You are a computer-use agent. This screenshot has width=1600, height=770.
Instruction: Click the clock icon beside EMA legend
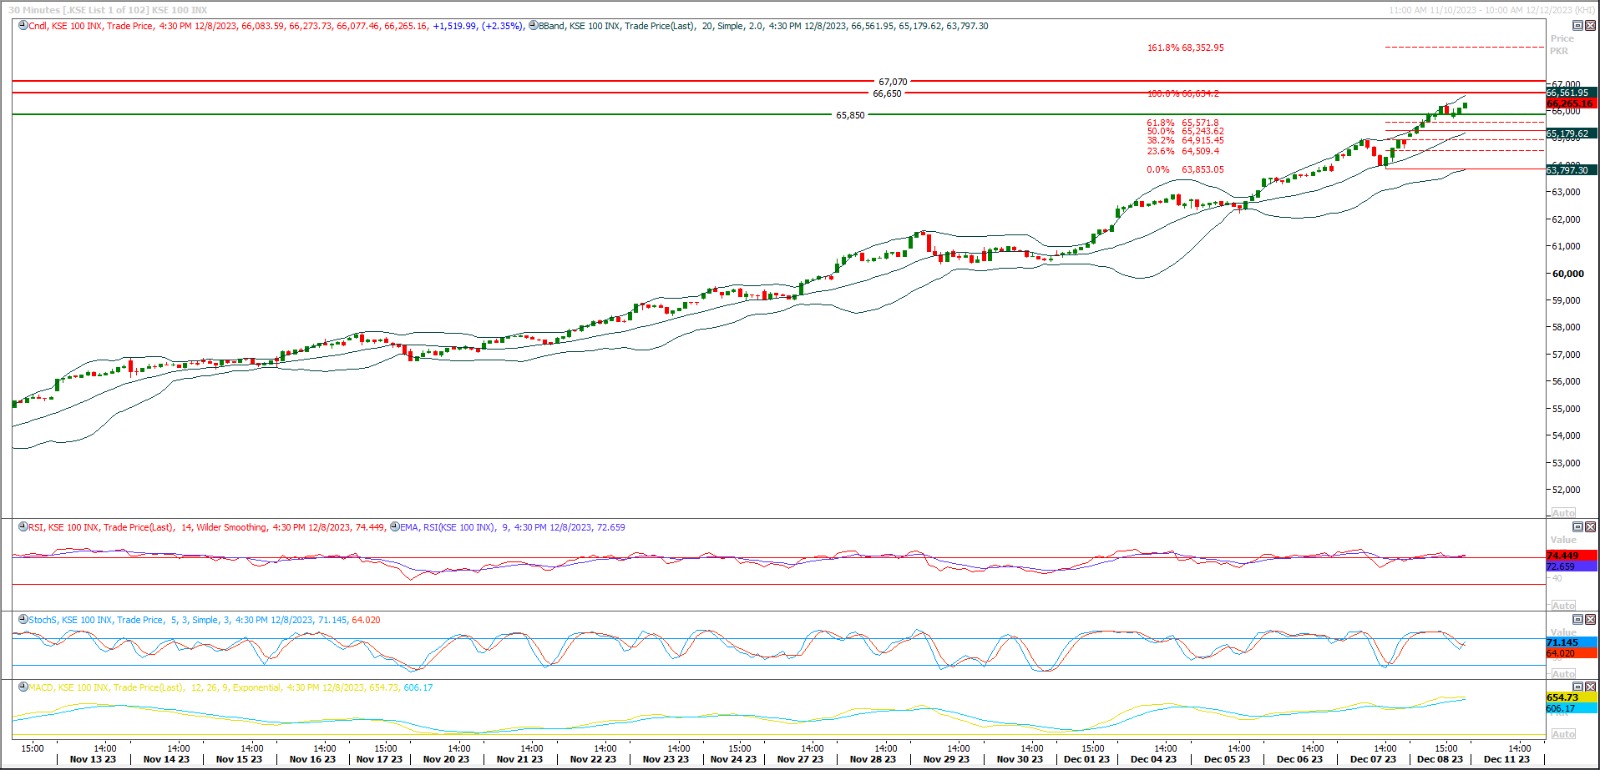pyautogui.click(x=394, y=527)
